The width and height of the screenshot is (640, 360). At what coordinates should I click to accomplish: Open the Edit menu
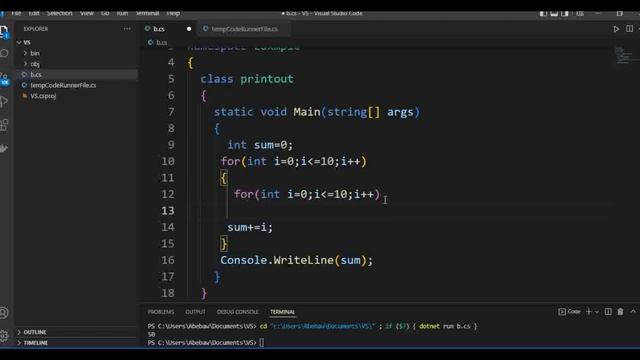click(34, 13)
